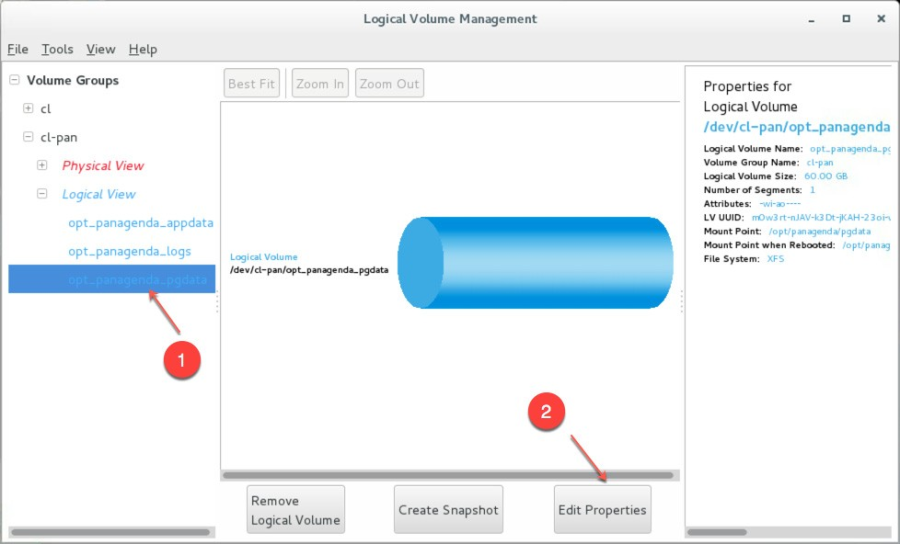Viewport: 900px width, 544px height.
Task: Select opt_panagenda_appdata logical volume
Action: (140, 223)
